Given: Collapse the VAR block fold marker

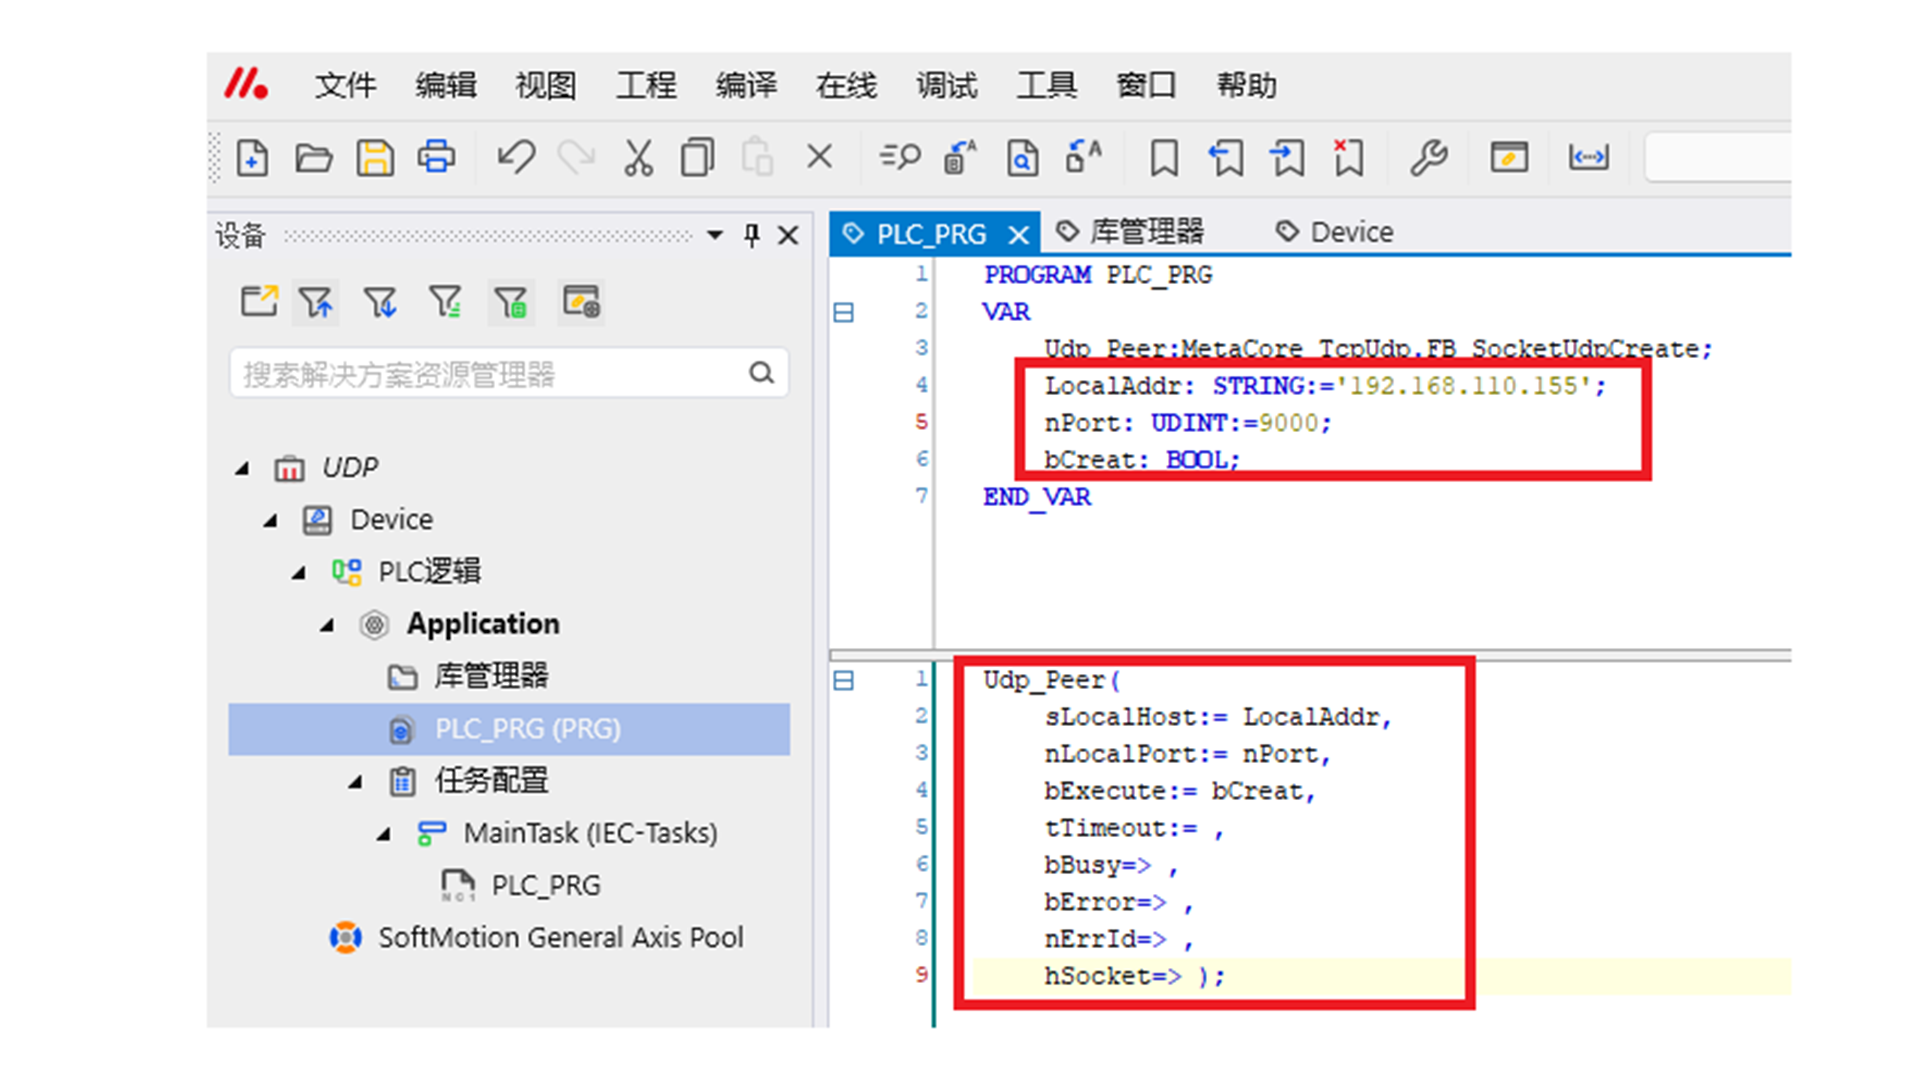Looking at the screenshot, I should click(x=844, y=313).
